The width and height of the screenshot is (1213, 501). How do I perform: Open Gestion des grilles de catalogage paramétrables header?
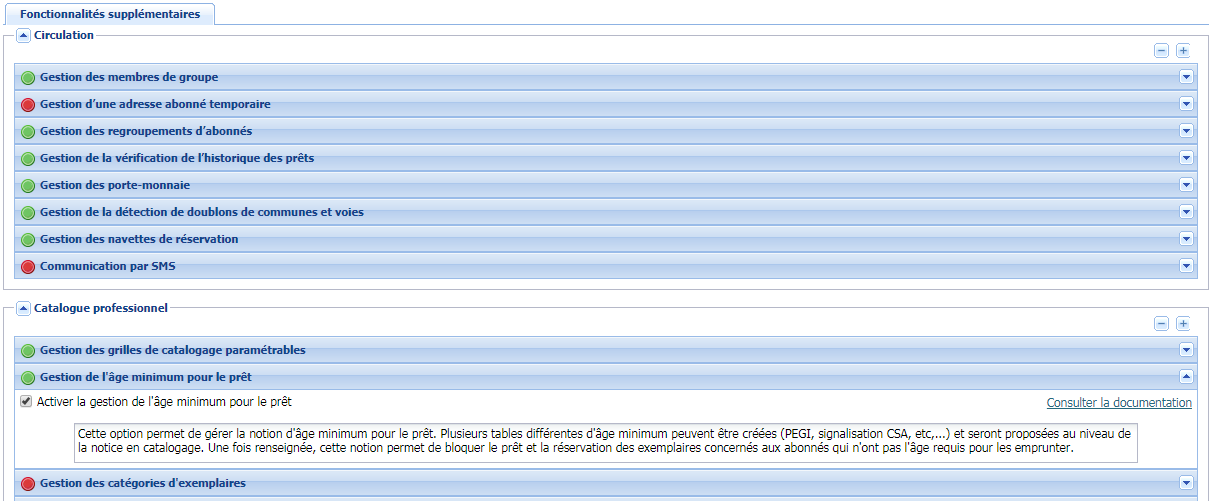click(x=172, y=350)
